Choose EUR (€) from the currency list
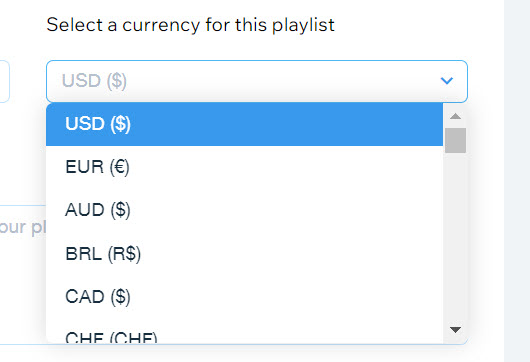Screen dimensions: 530x362 point(244,167)
